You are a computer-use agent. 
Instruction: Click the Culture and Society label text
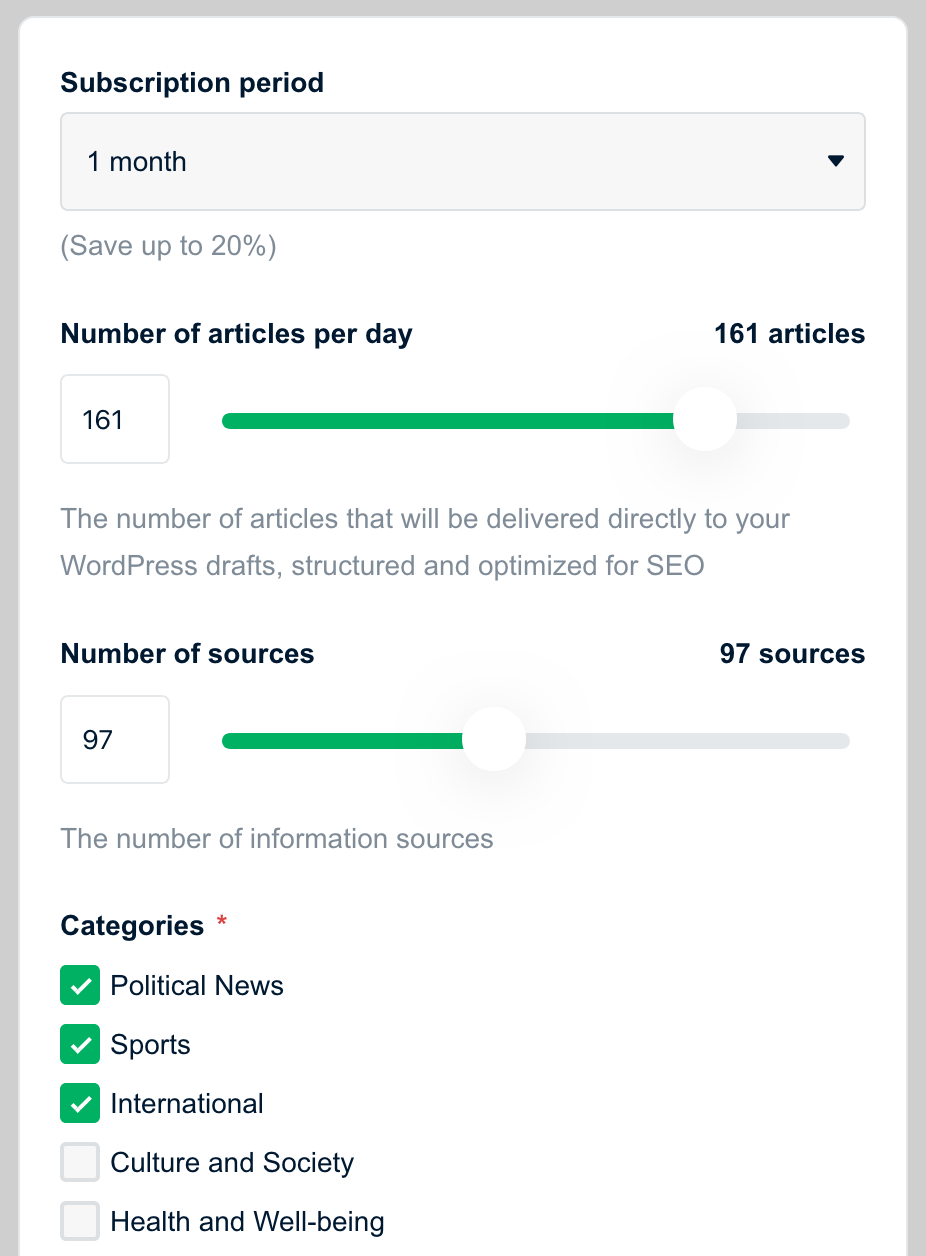click(x=232, y=1163)
